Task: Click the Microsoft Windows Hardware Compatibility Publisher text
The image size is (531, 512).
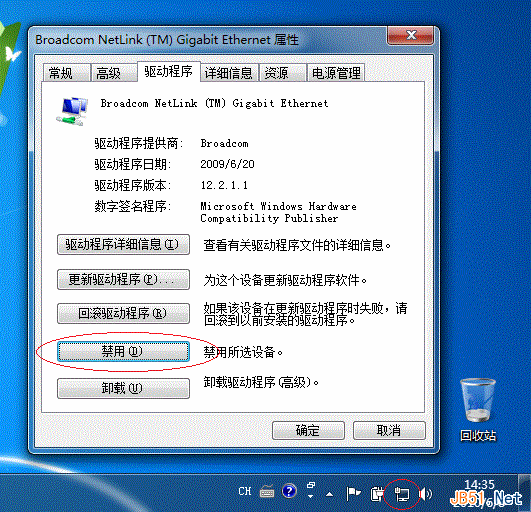Action: pos(278,212)
